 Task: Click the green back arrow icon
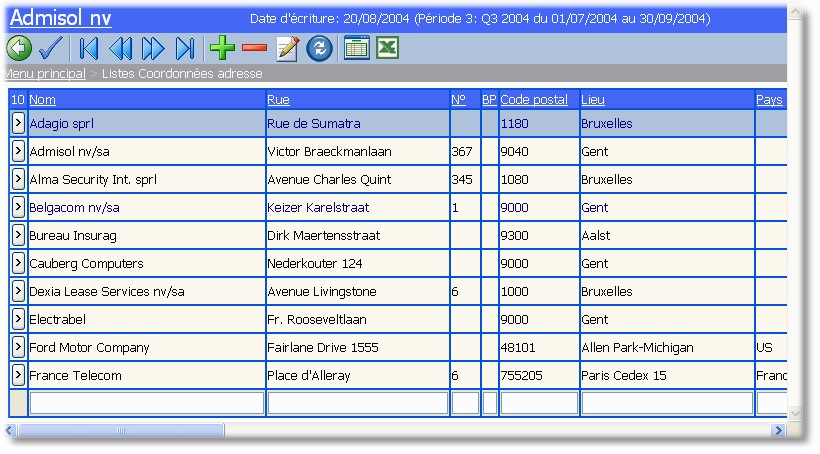click(19, 48)
